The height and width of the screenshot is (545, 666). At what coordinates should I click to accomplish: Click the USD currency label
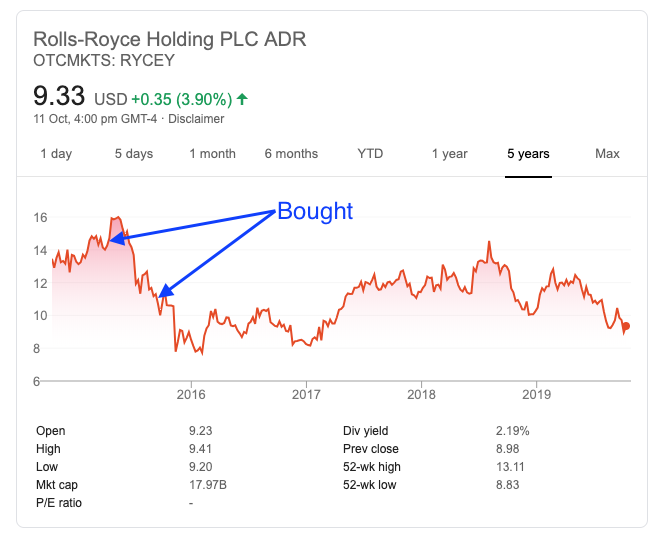pyautogui.click(x=110, y=99)
